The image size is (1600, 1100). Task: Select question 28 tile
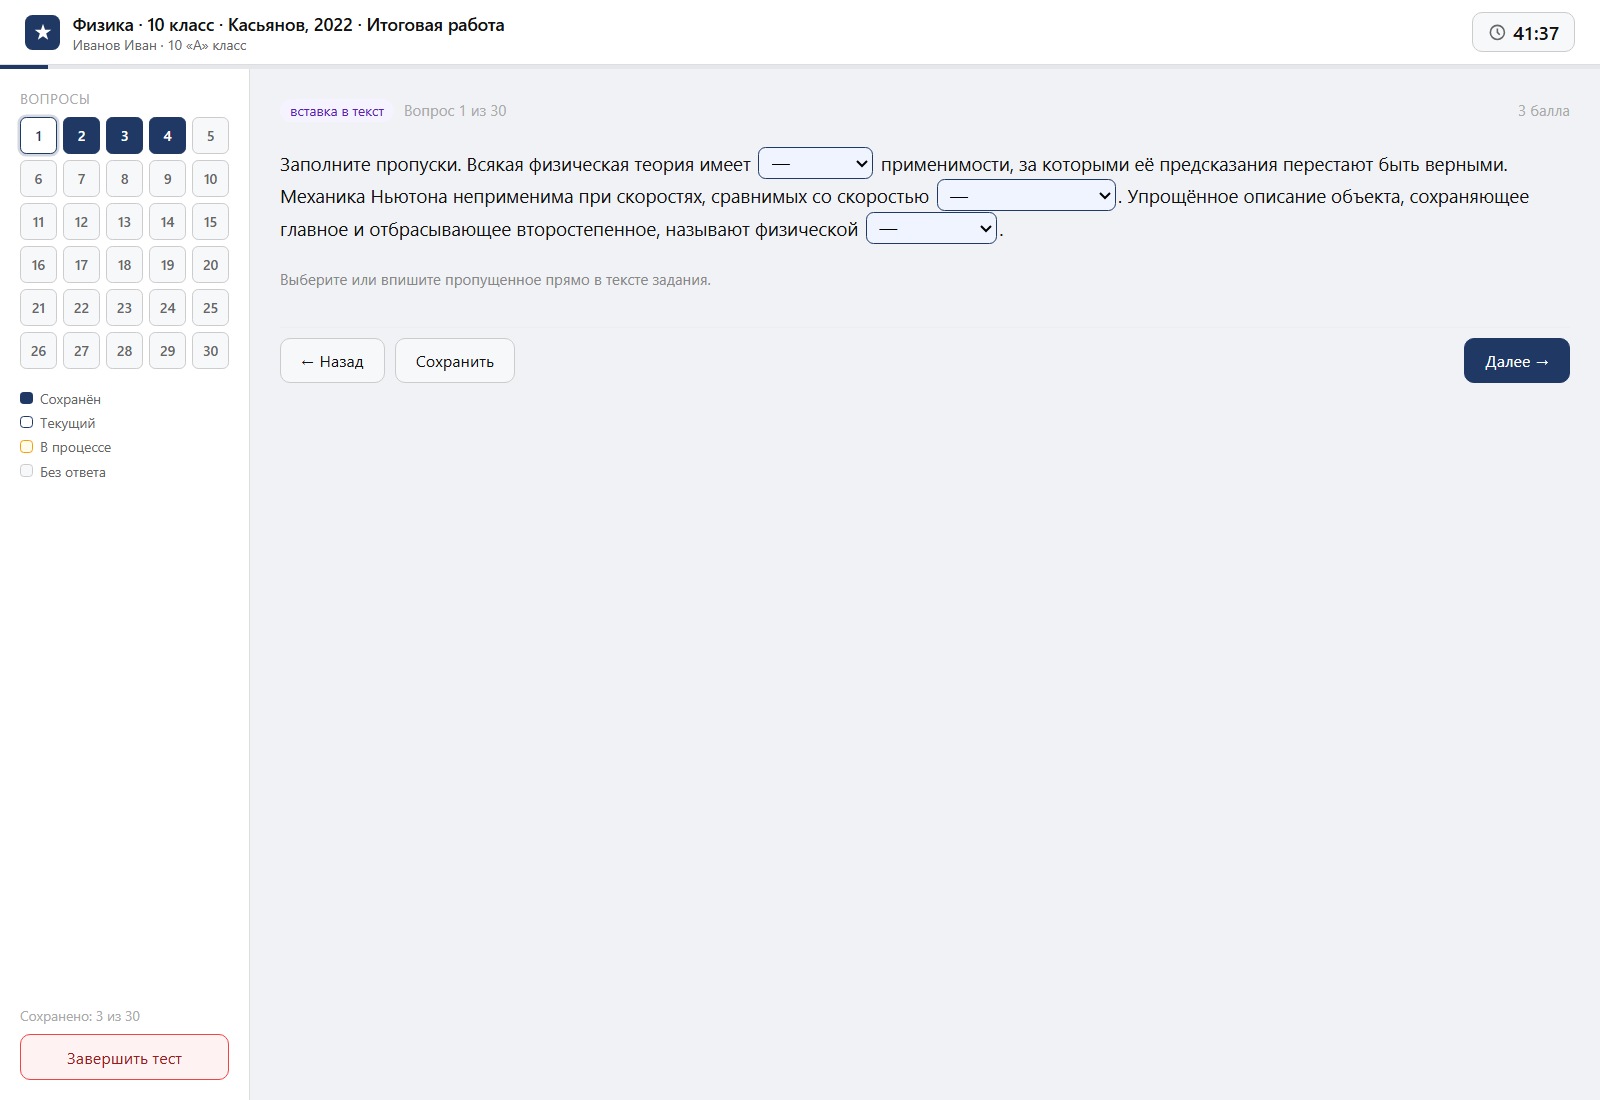[x=124, y=351]
